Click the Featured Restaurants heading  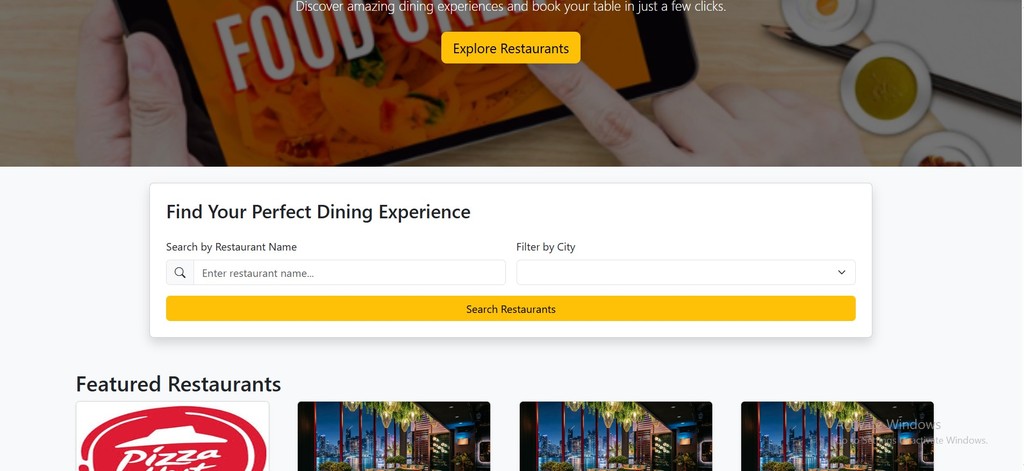[x=178, y=384]
